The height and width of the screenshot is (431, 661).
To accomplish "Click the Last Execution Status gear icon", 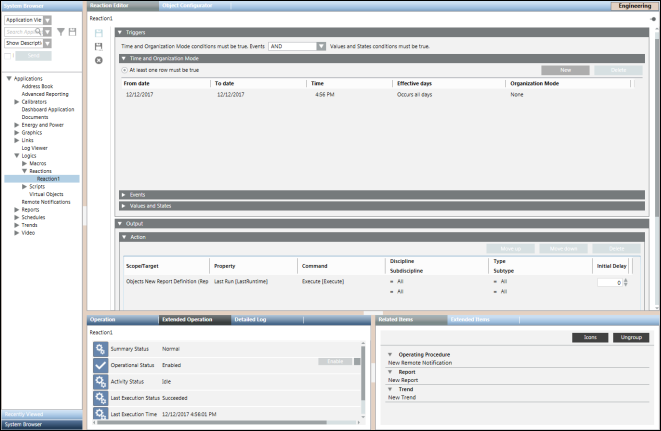I will pos(100,399).
